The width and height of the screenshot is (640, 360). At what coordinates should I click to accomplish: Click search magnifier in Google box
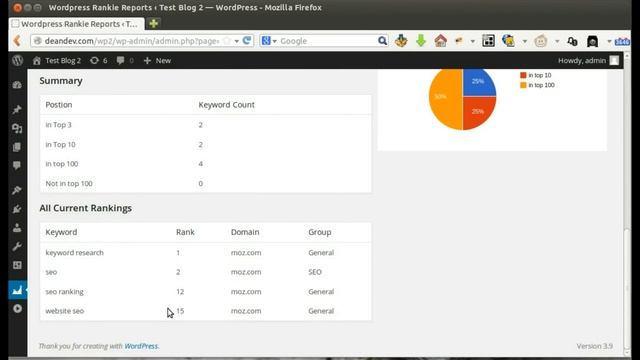pos(382,41)
